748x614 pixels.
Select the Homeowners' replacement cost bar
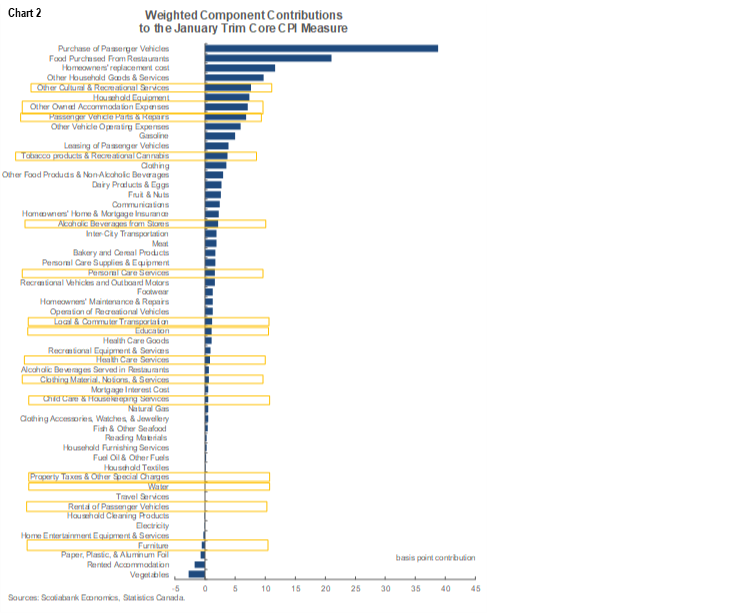click(239, 68)
